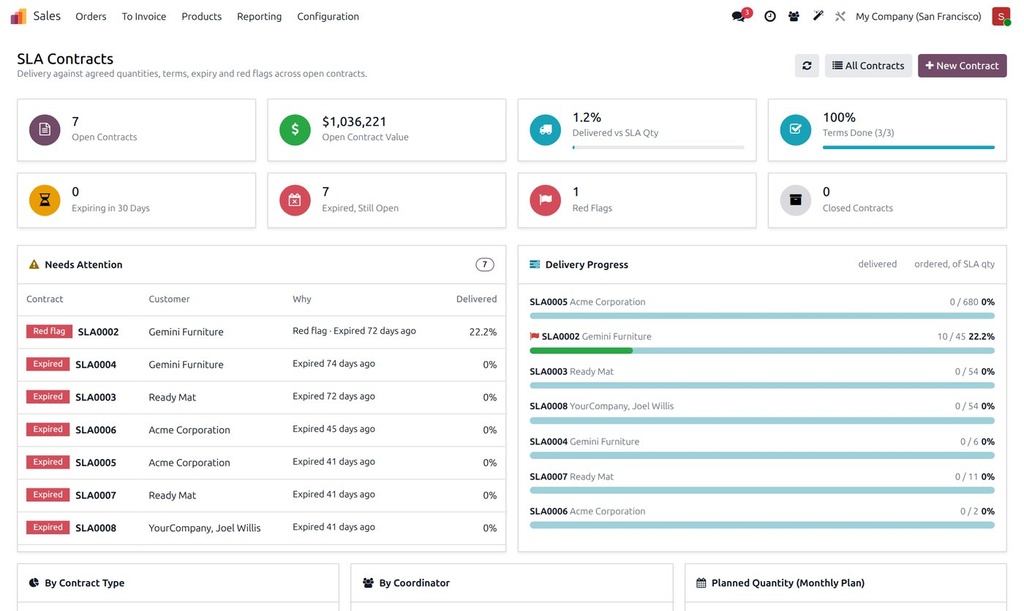The image size is (1024, 611).
Task: Click 'YourCompany, Joel Willis' in Needs Attention
Action: [204, 527]
